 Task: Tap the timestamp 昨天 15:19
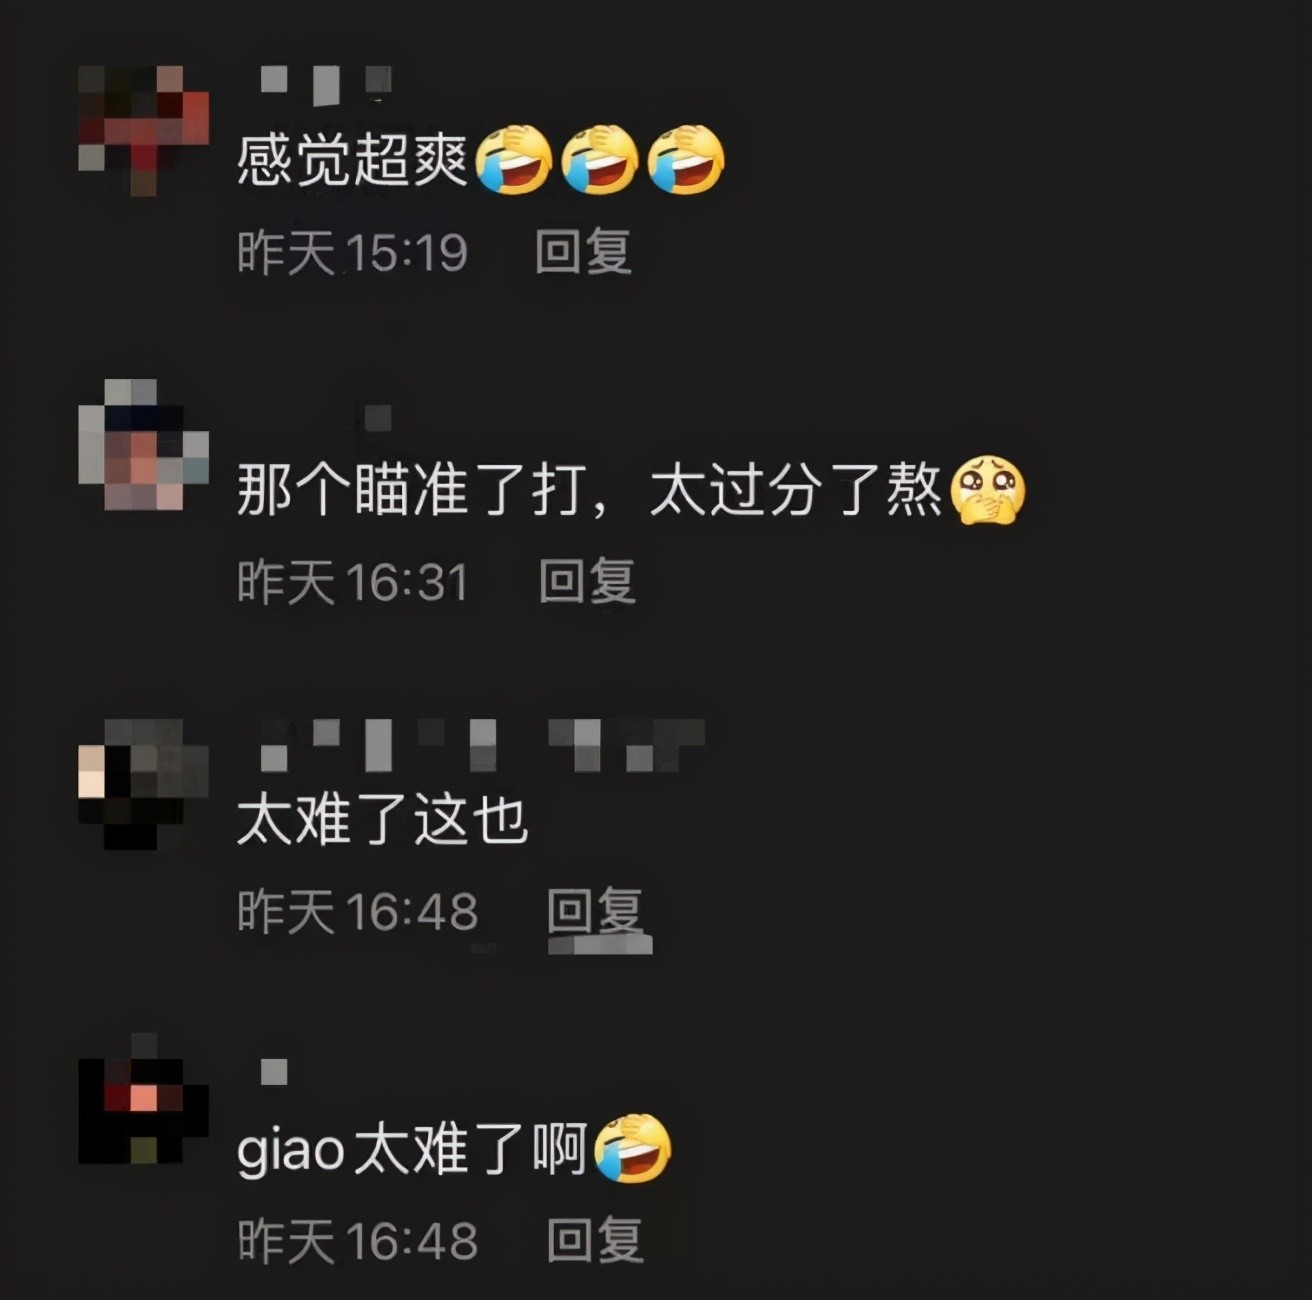pos(352,251)
